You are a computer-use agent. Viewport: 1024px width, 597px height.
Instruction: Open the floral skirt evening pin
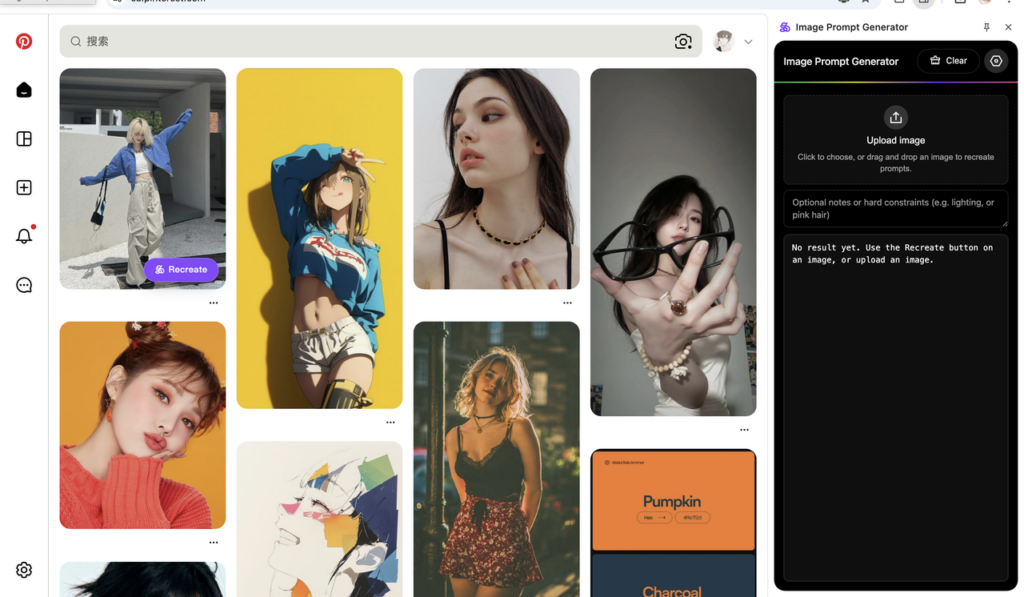[x=496, y=459]
